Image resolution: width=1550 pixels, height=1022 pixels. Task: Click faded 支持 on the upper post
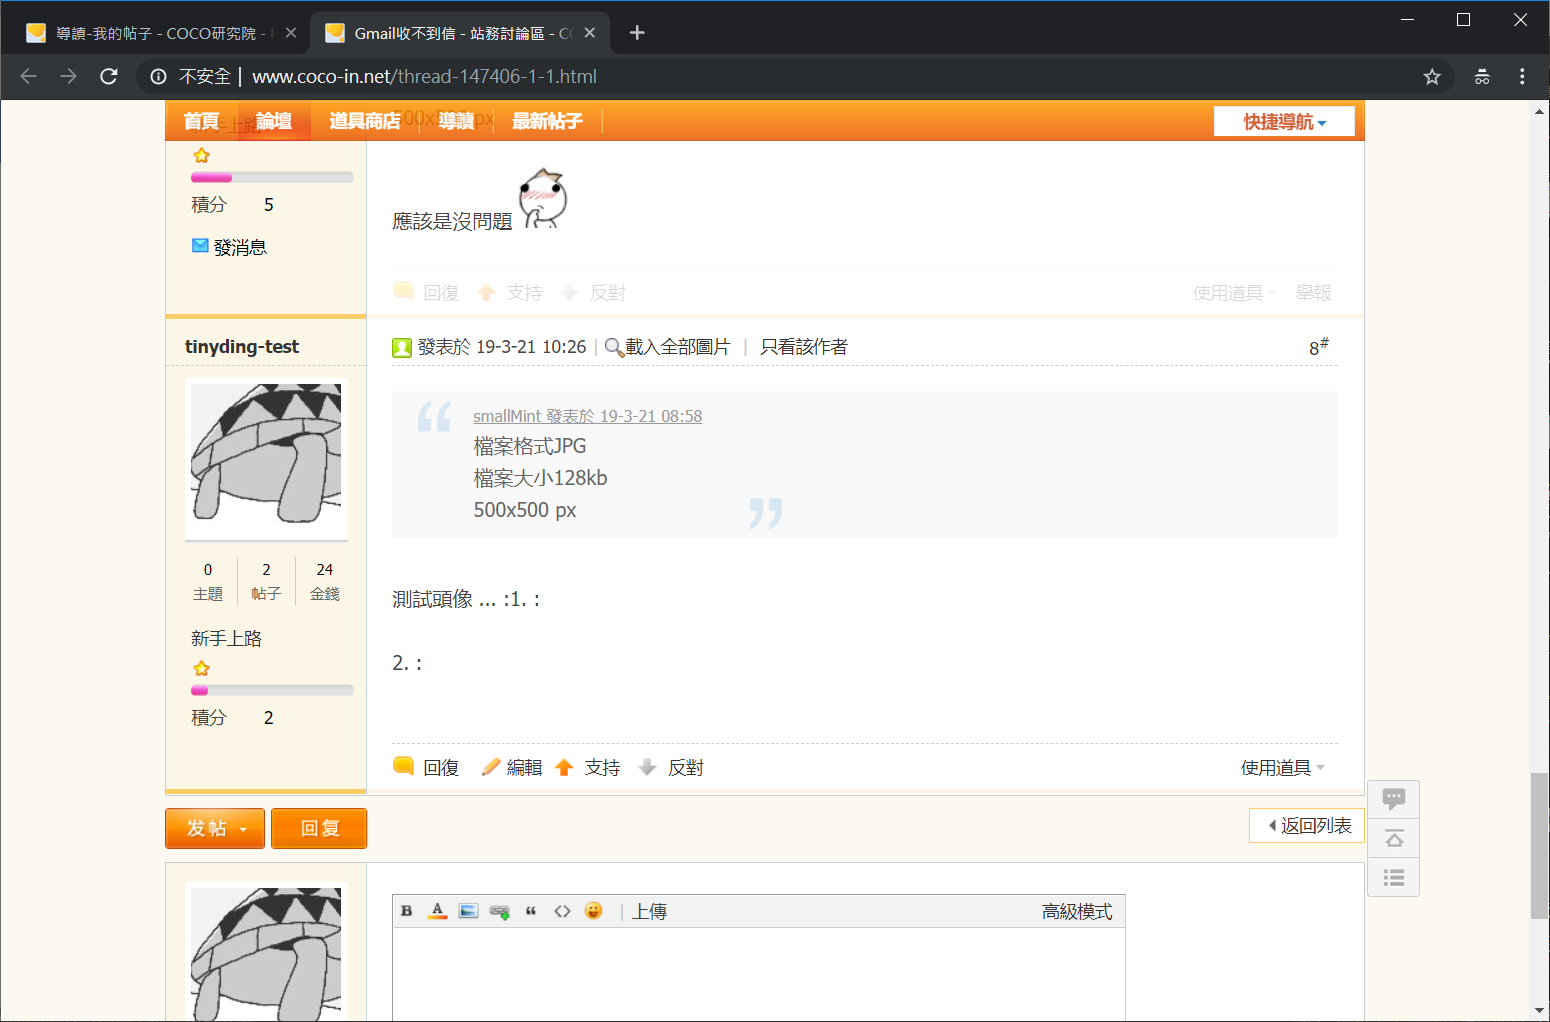coord(510,292)
